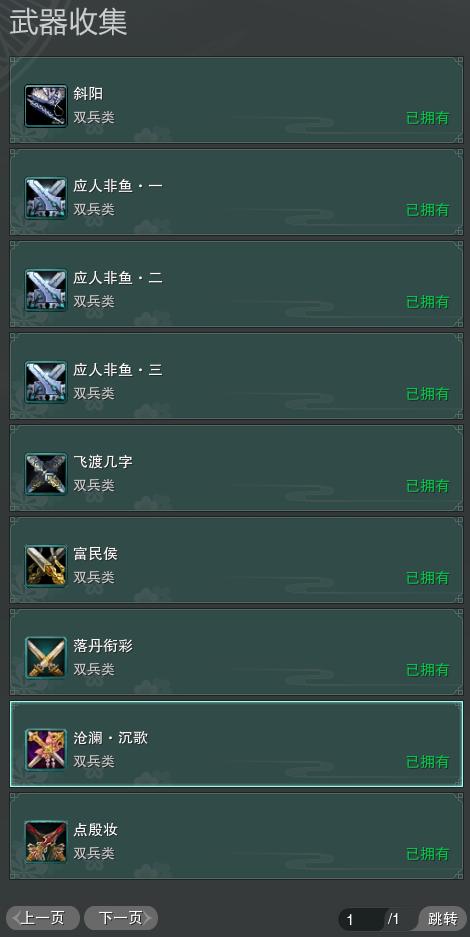Go to previous page with 上一页
The height and width of the screenshot is (937, 470).
coord(43,918)
